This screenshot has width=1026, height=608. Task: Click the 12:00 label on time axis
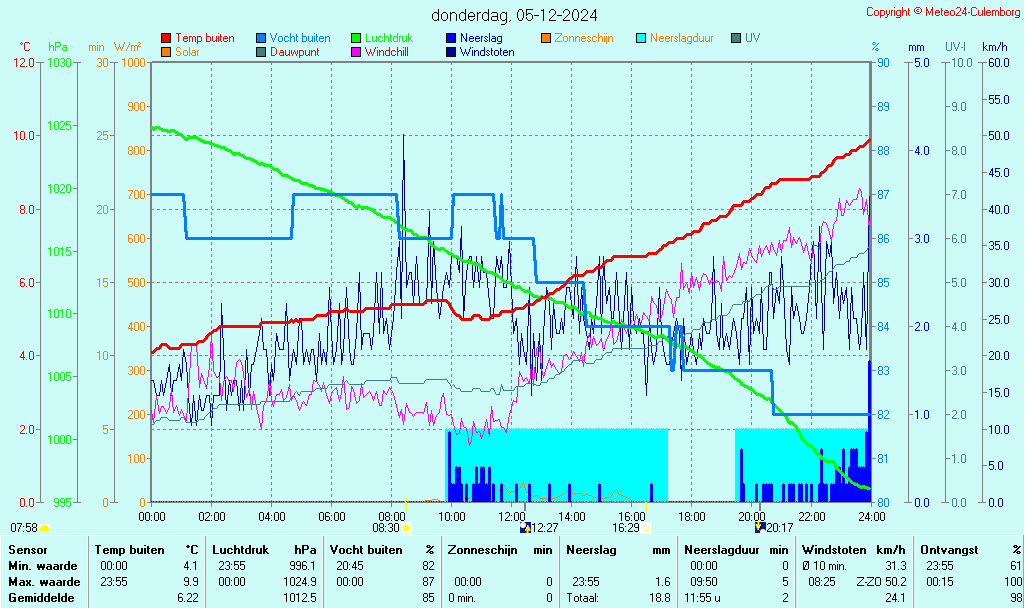click(512, 516)
